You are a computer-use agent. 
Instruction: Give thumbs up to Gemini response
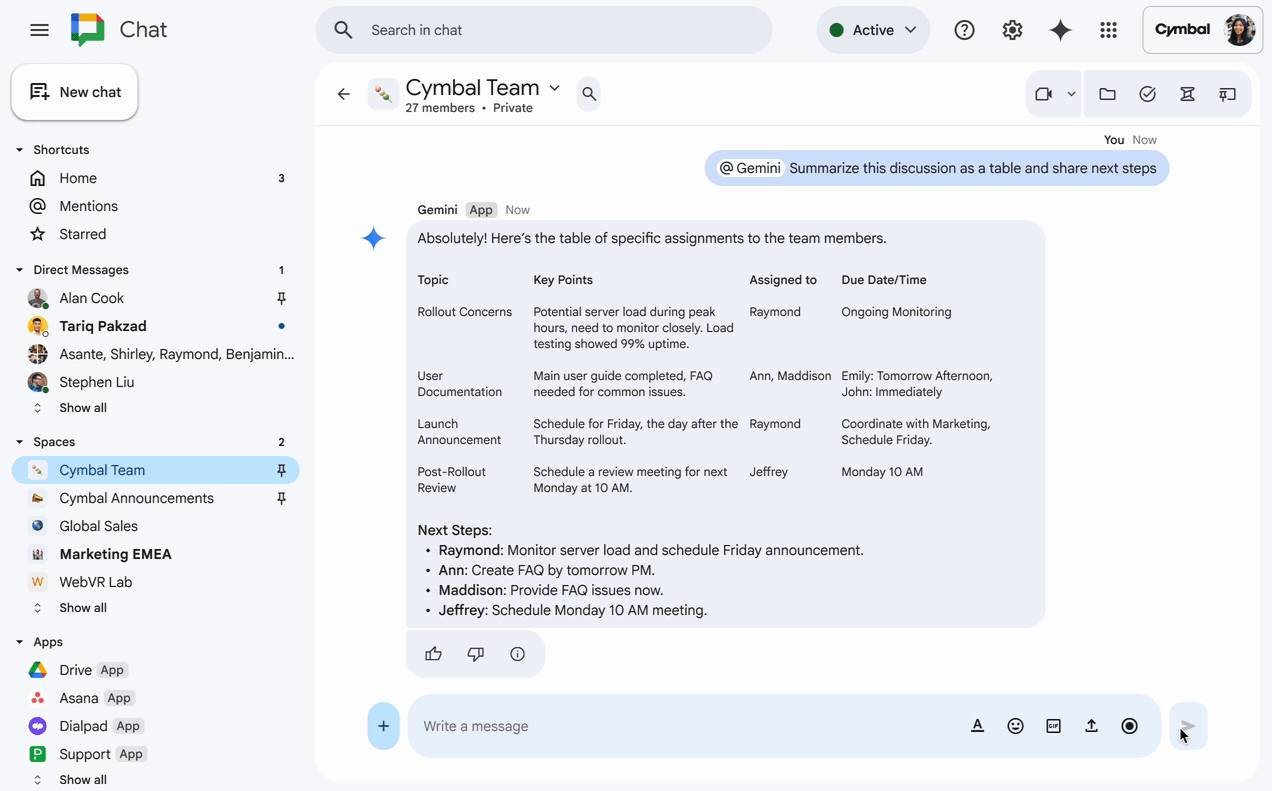pos(433,654)
